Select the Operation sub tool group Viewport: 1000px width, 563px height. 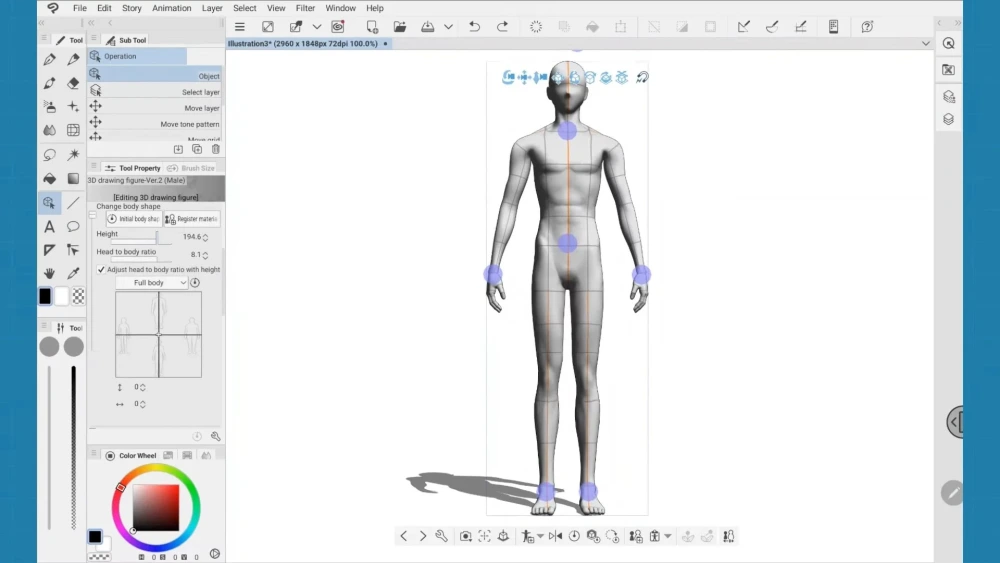pos(137,56)
